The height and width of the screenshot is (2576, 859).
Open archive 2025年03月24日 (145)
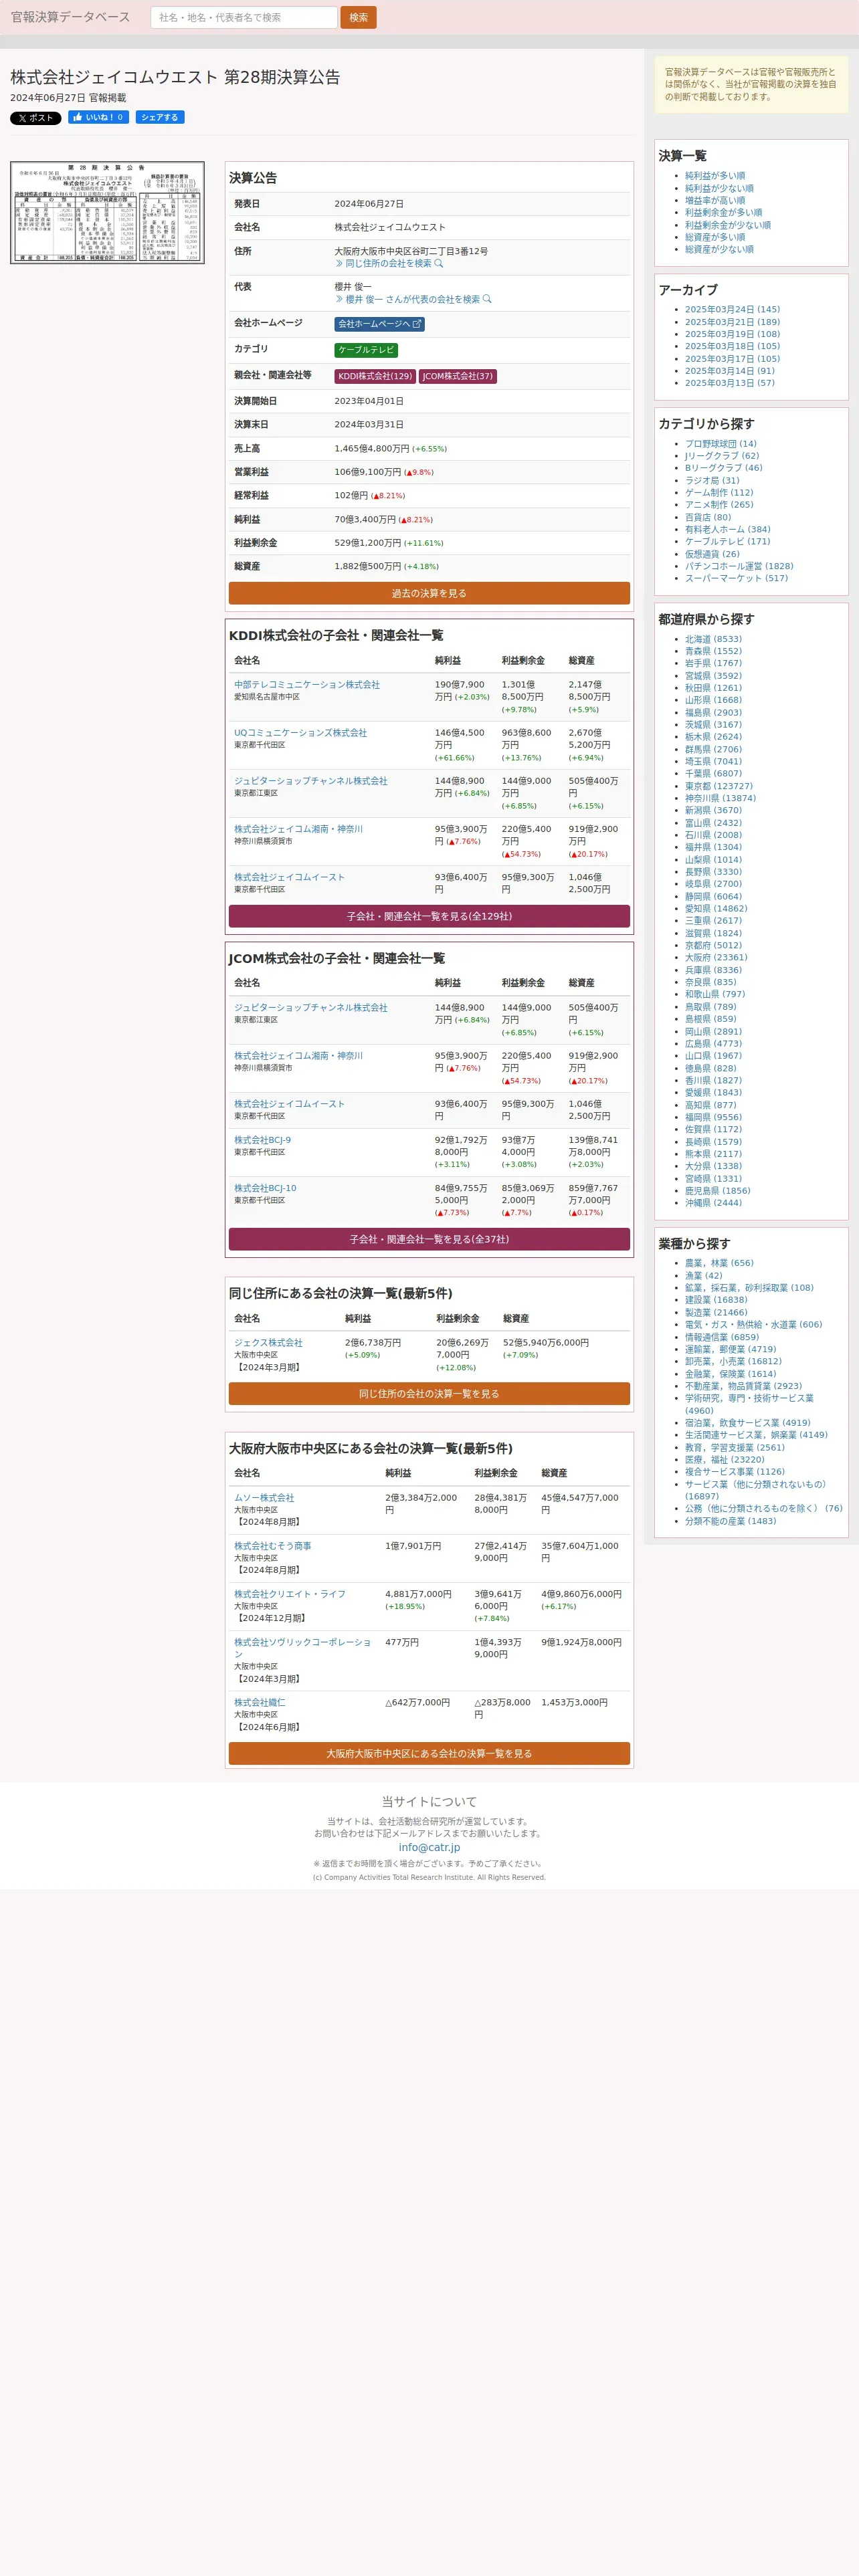(732, 310)
